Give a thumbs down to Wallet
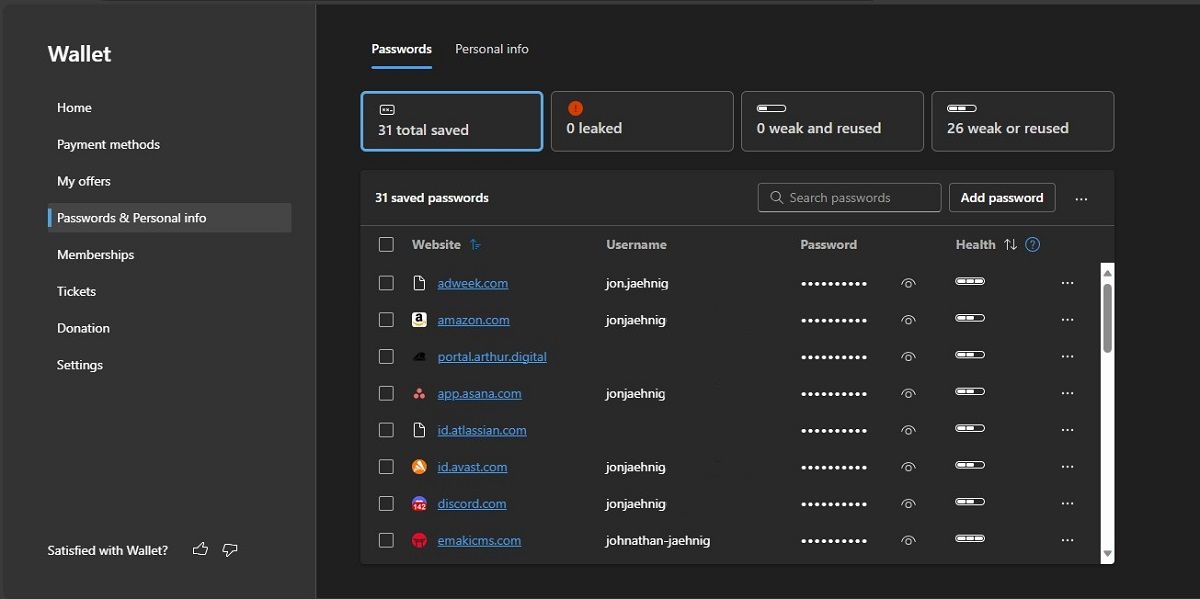The height and width of the screenshot is (599, 1200). pyautogui.click(x=230, y=549)
